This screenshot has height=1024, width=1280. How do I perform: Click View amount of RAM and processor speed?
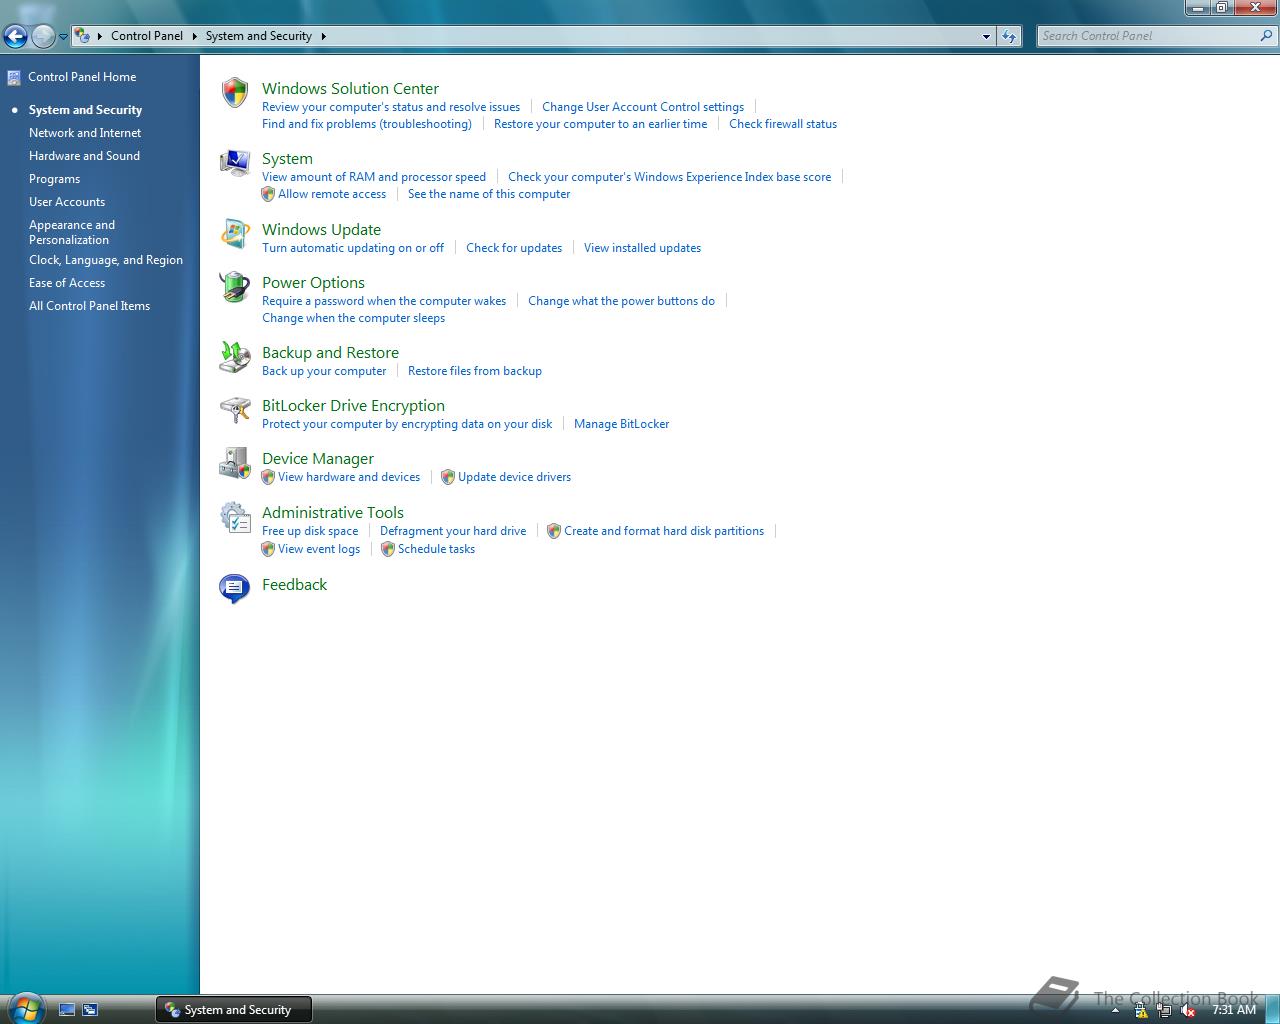tap(374, 177)
